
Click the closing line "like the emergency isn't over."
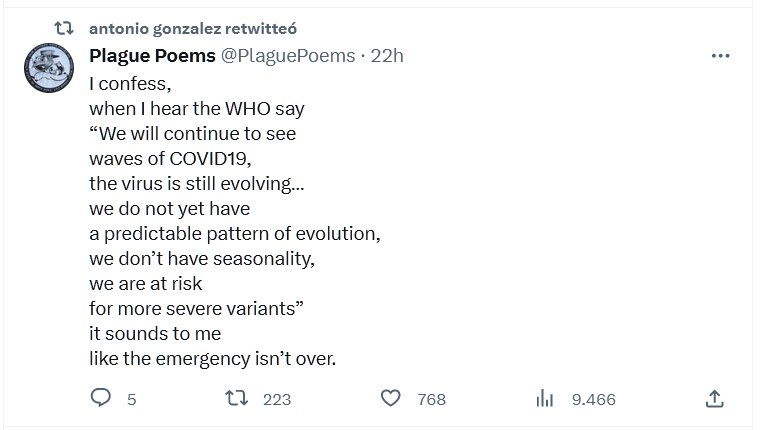pos(212,359)
